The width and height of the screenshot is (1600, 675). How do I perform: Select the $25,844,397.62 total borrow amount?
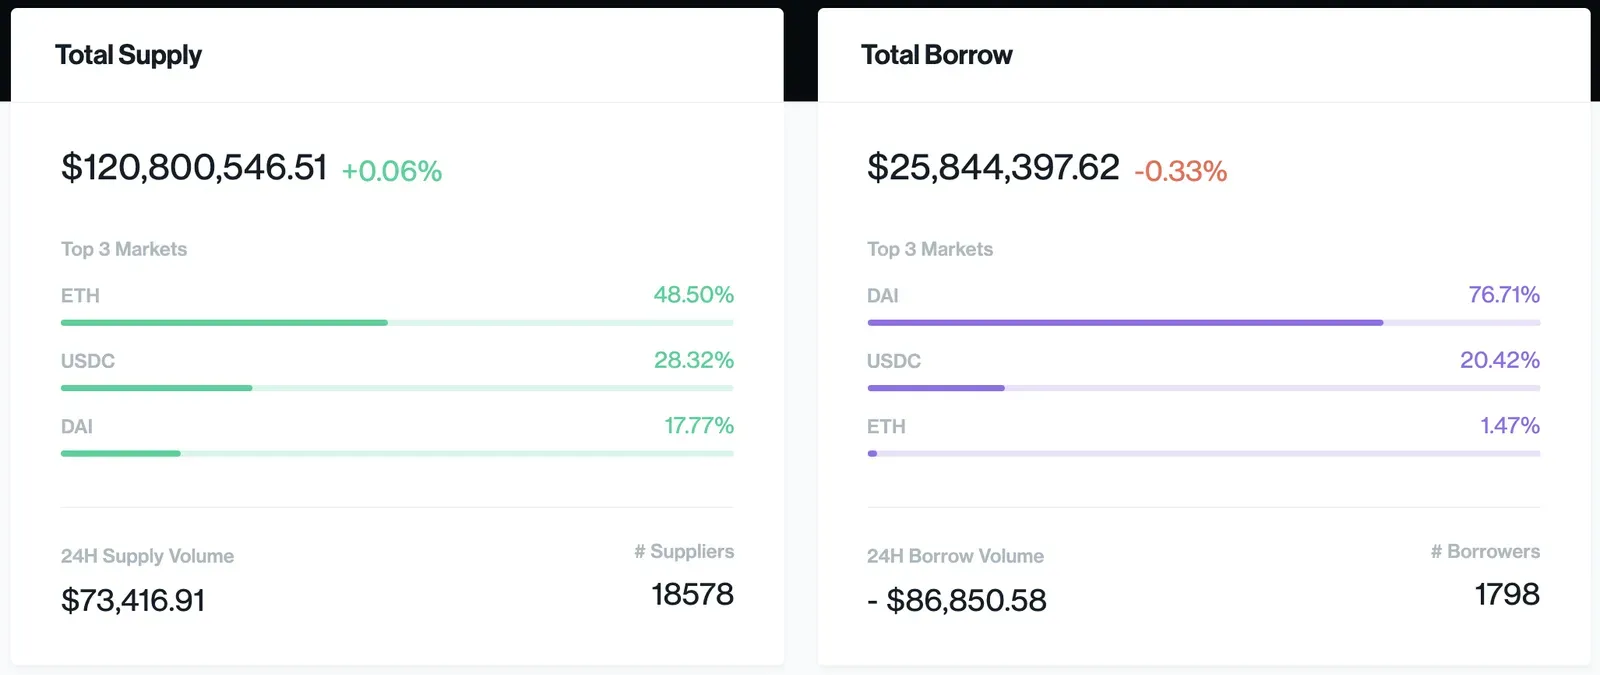993,167
